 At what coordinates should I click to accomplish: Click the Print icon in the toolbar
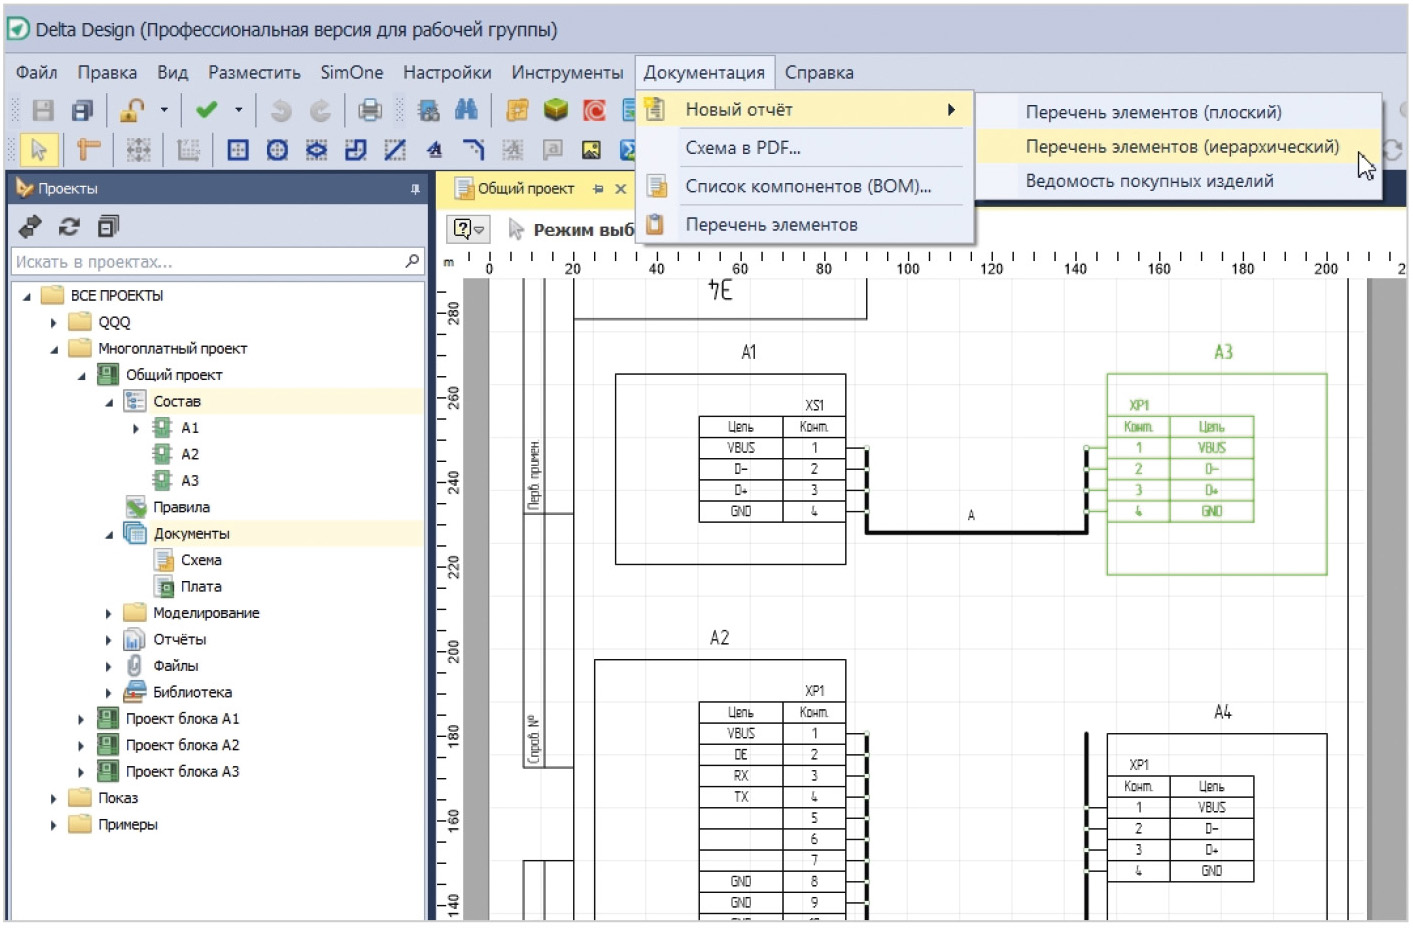pyautogui.click(x=370, y=110)
